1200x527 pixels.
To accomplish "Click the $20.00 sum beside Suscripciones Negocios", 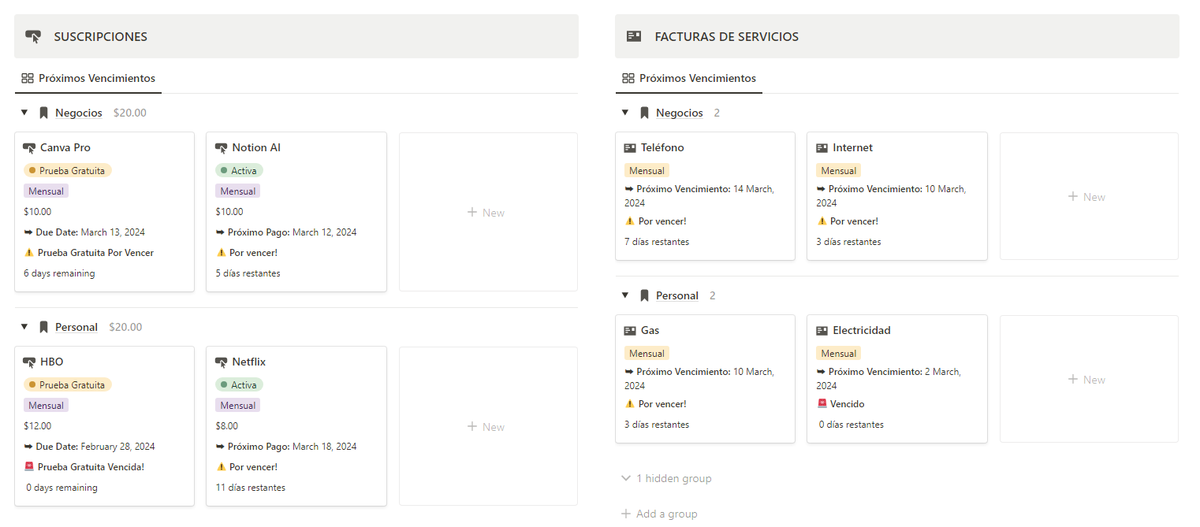I will tap(130, 113).
